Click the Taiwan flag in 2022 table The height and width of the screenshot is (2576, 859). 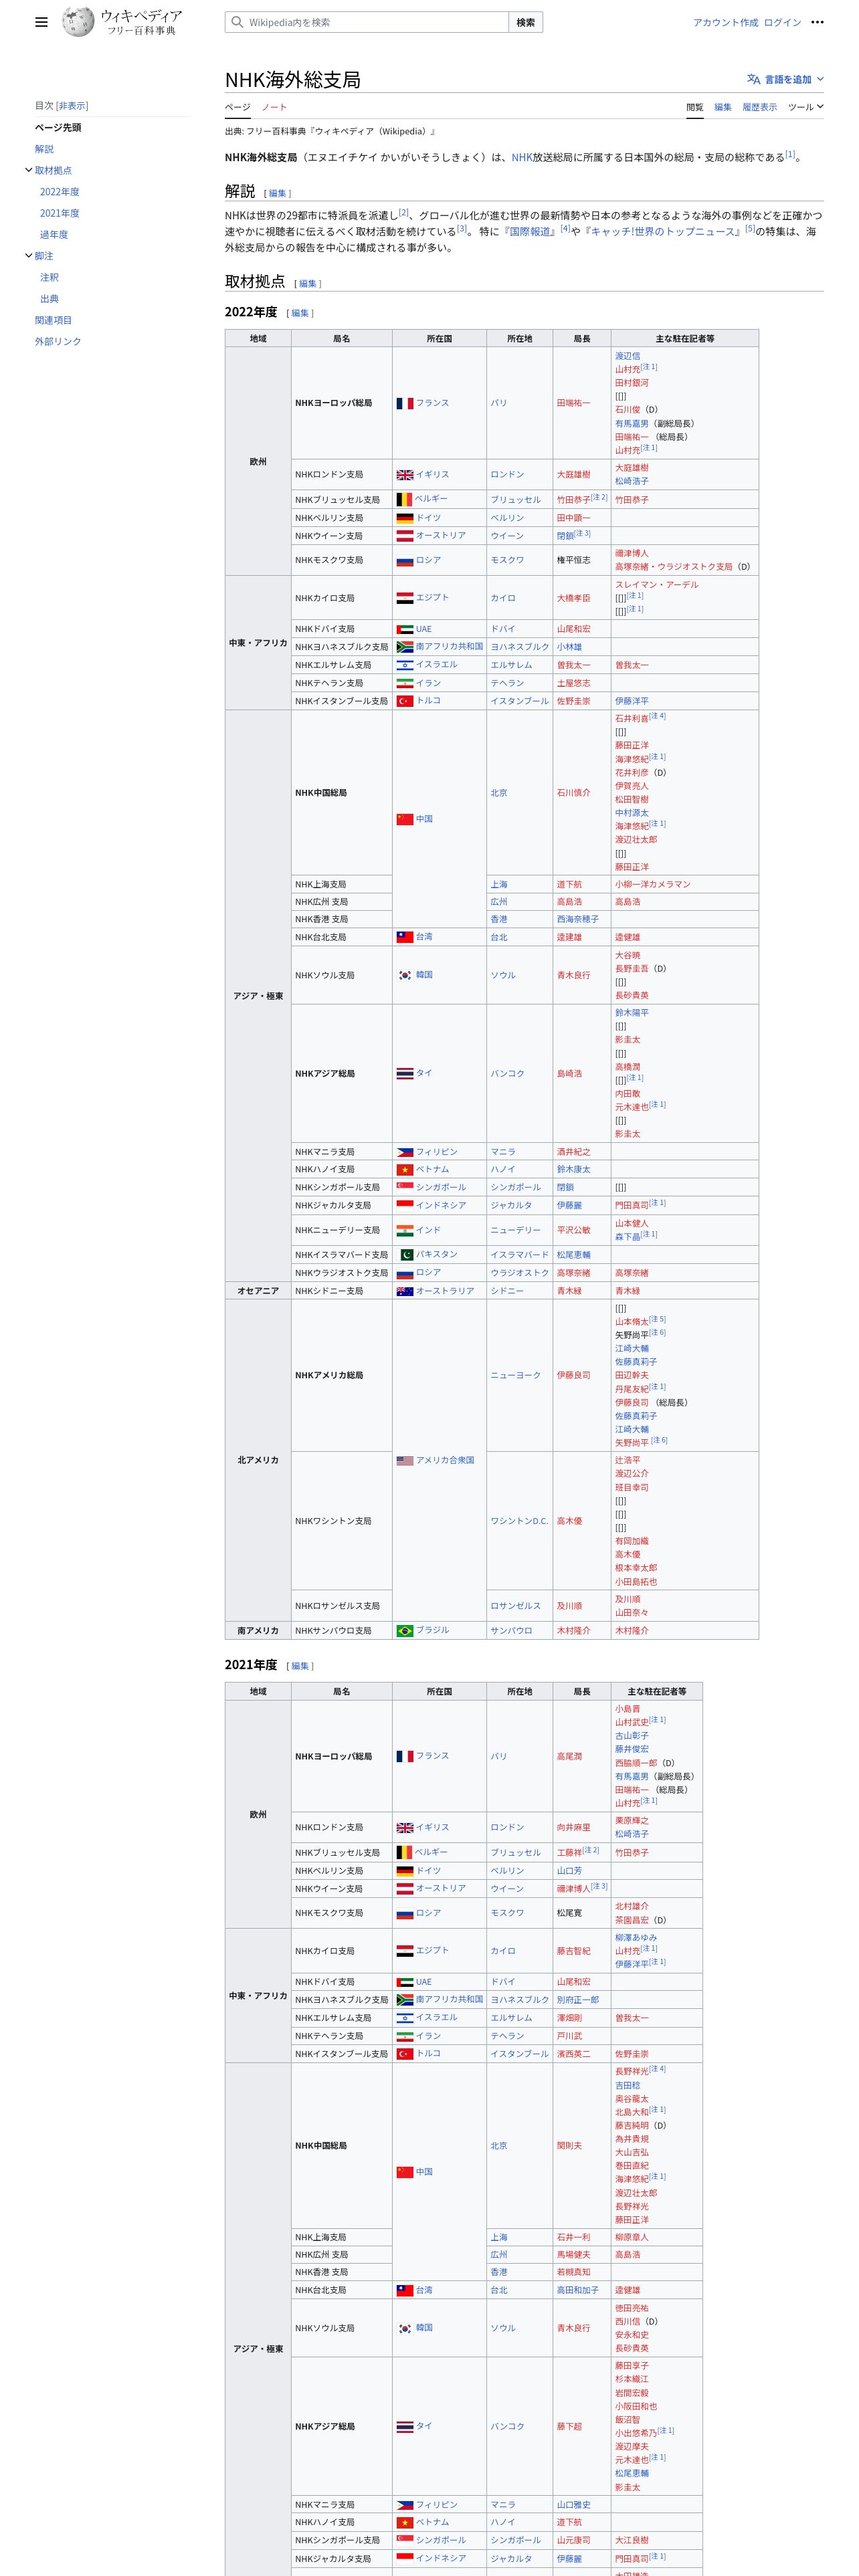pos(405,937)
